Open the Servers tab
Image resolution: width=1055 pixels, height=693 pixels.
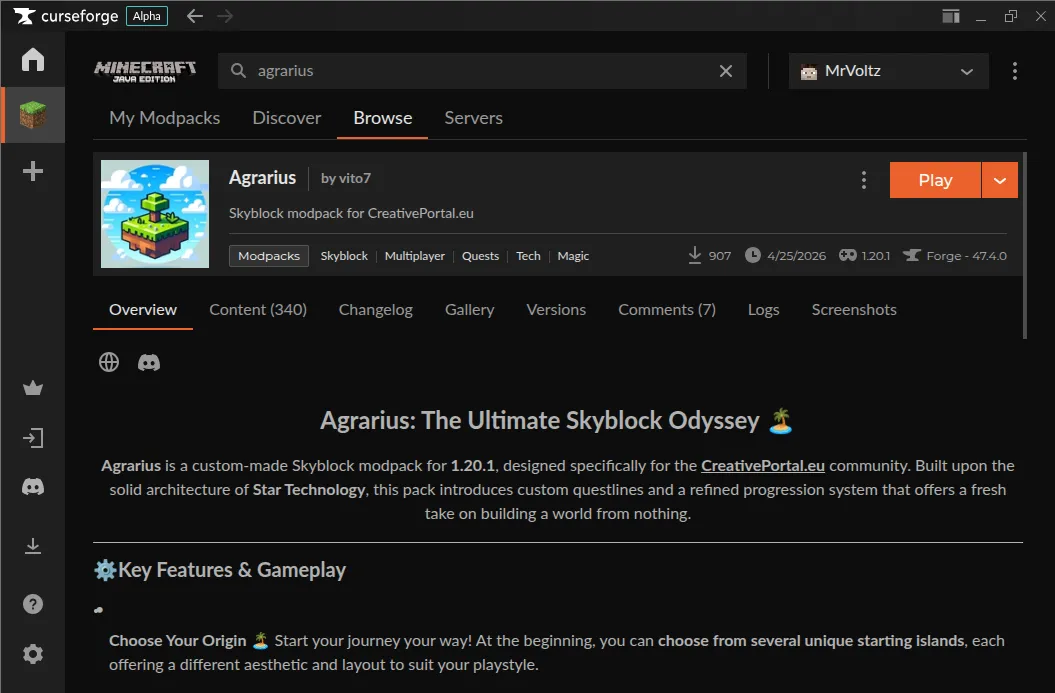coord(474,118)
